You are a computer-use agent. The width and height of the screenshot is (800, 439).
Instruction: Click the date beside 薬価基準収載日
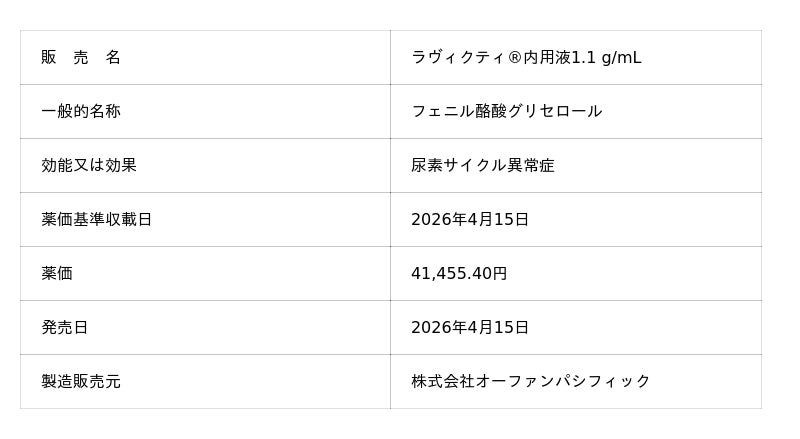click(x=470, y=220)
